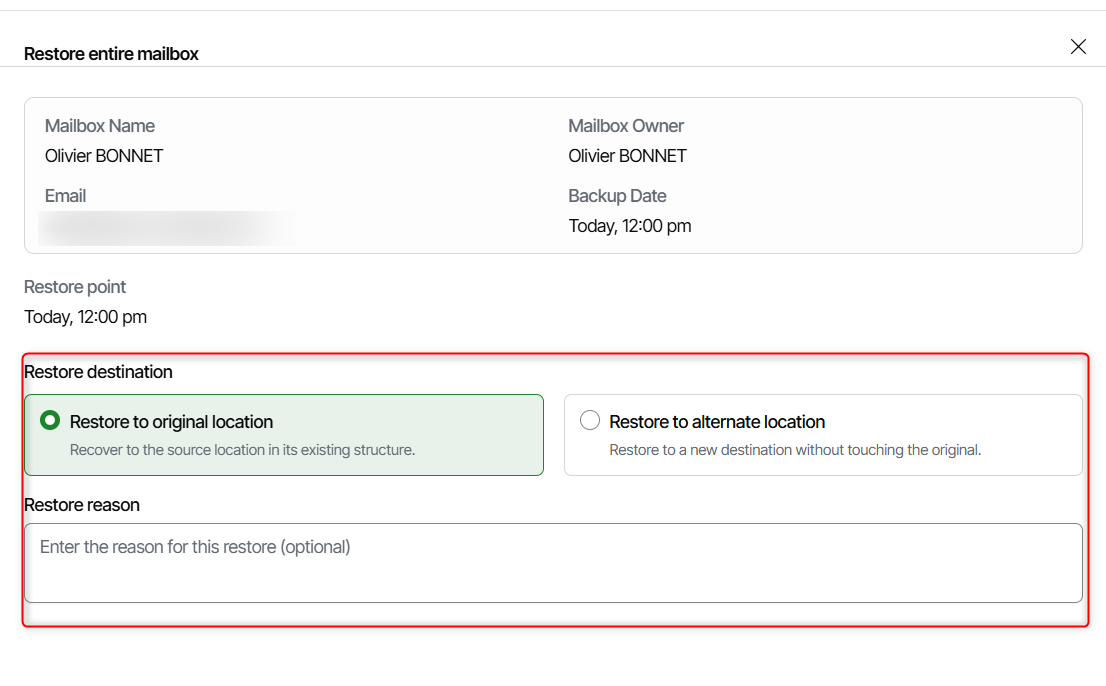Image resolution: width=1106 pixels, height=686 pixels.
Task: Click the 'Restore point' label
Action: [x=75, y=287]
